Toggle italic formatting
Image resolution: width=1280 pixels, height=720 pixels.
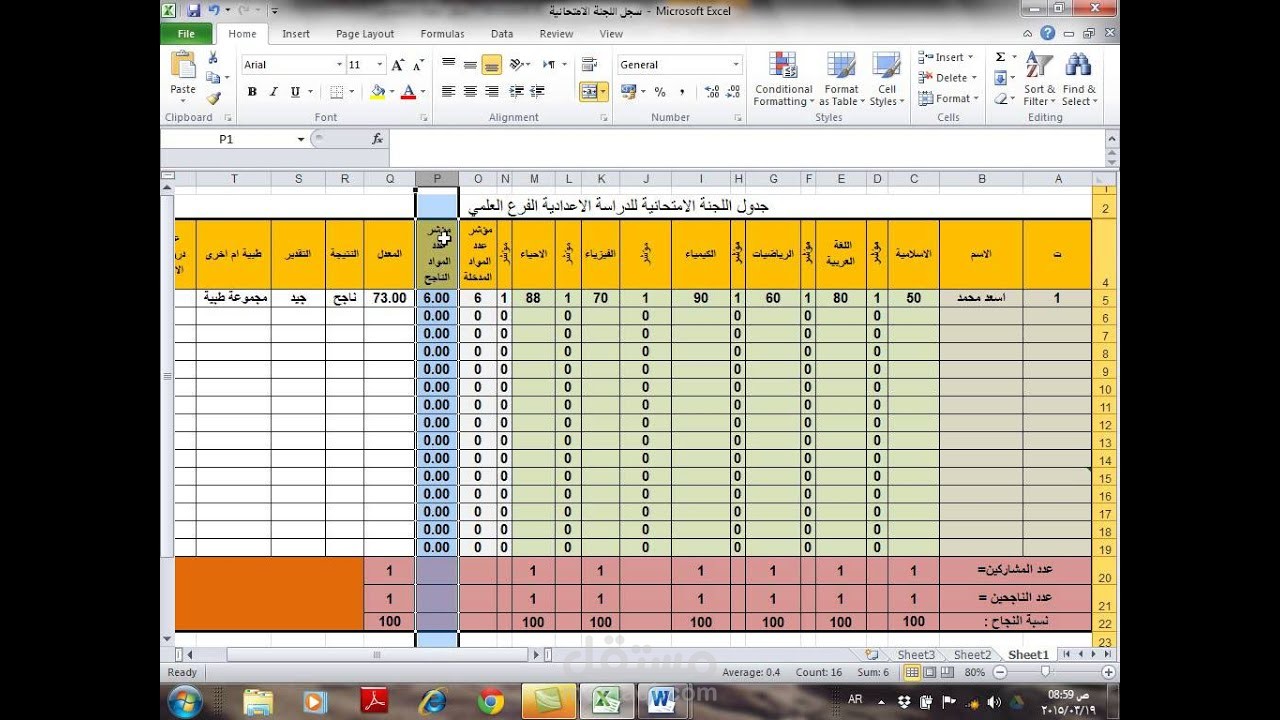point(273,92)
